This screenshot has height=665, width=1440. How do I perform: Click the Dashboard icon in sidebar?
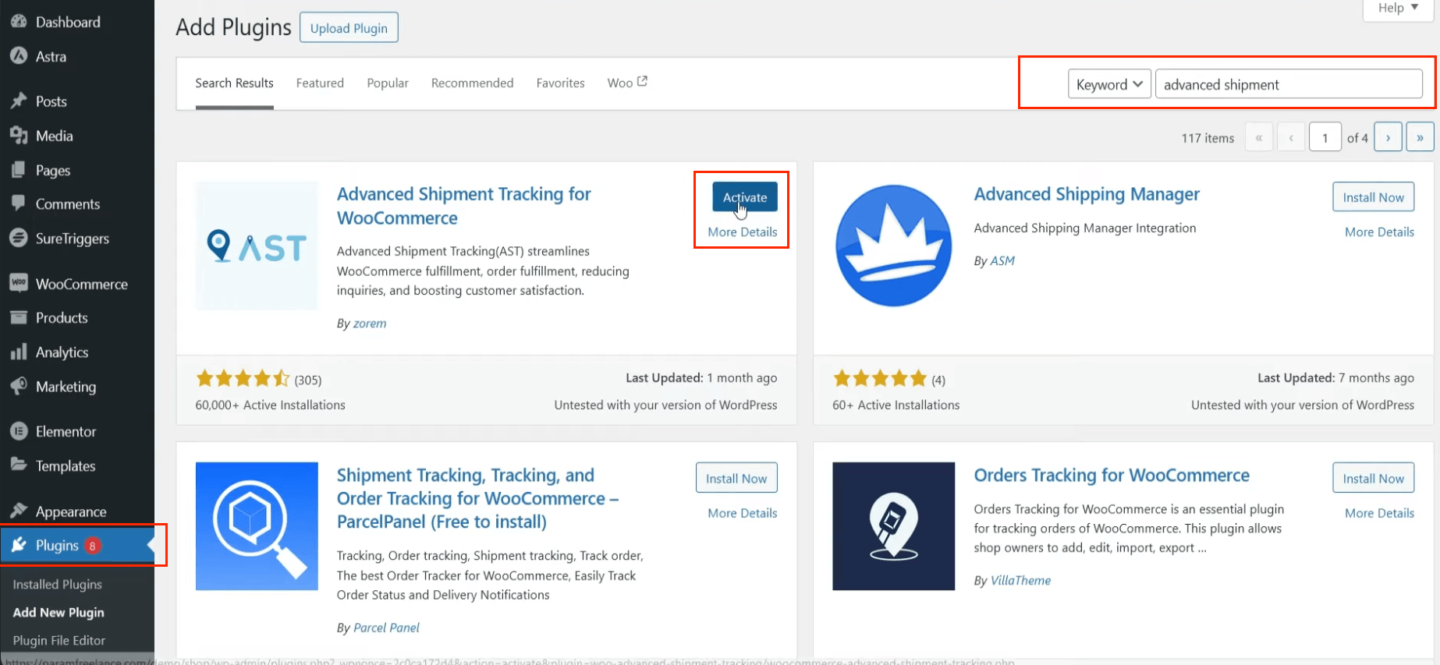click(18, 22)
